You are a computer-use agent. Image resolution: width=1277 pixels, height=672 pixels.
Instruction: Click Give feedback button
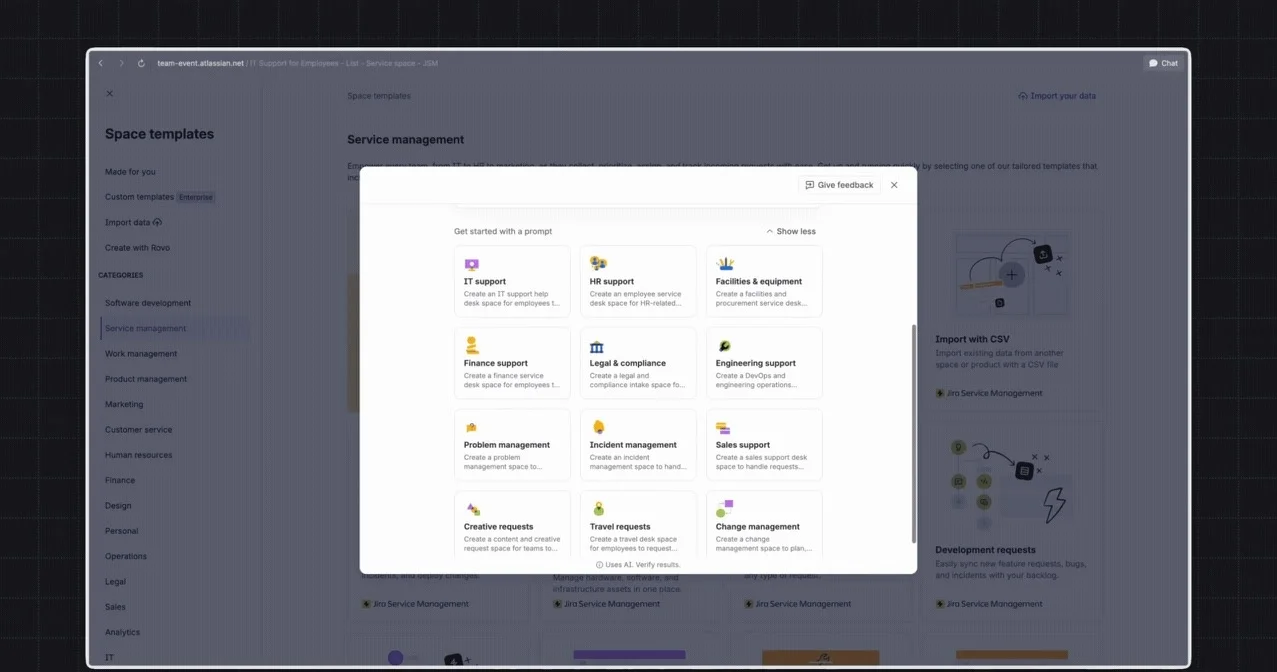[839, 185]
